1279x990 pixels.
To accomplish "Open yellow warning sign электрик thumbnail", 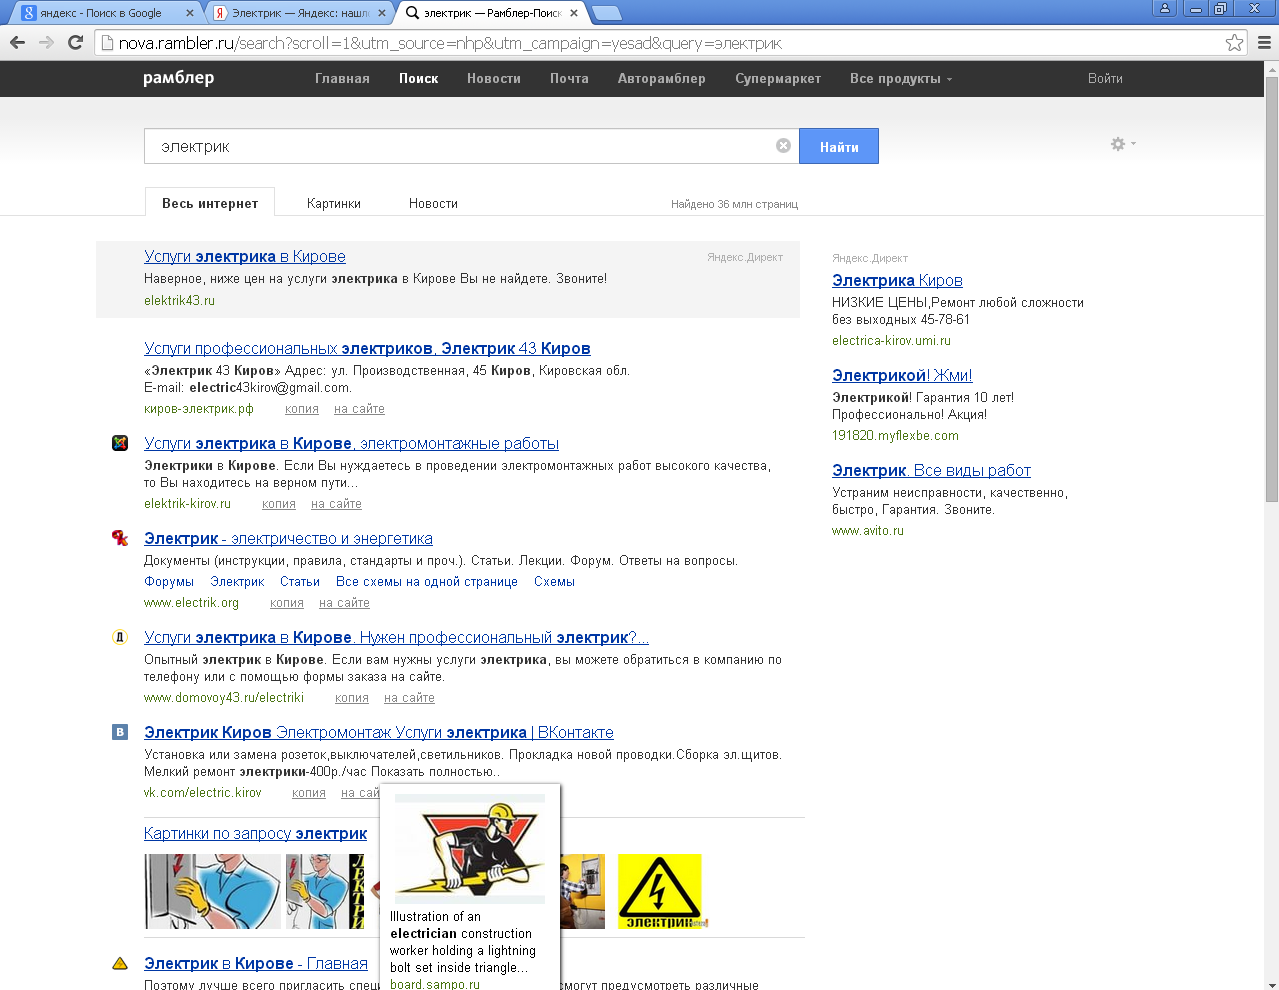I will (x=660, y=891).
